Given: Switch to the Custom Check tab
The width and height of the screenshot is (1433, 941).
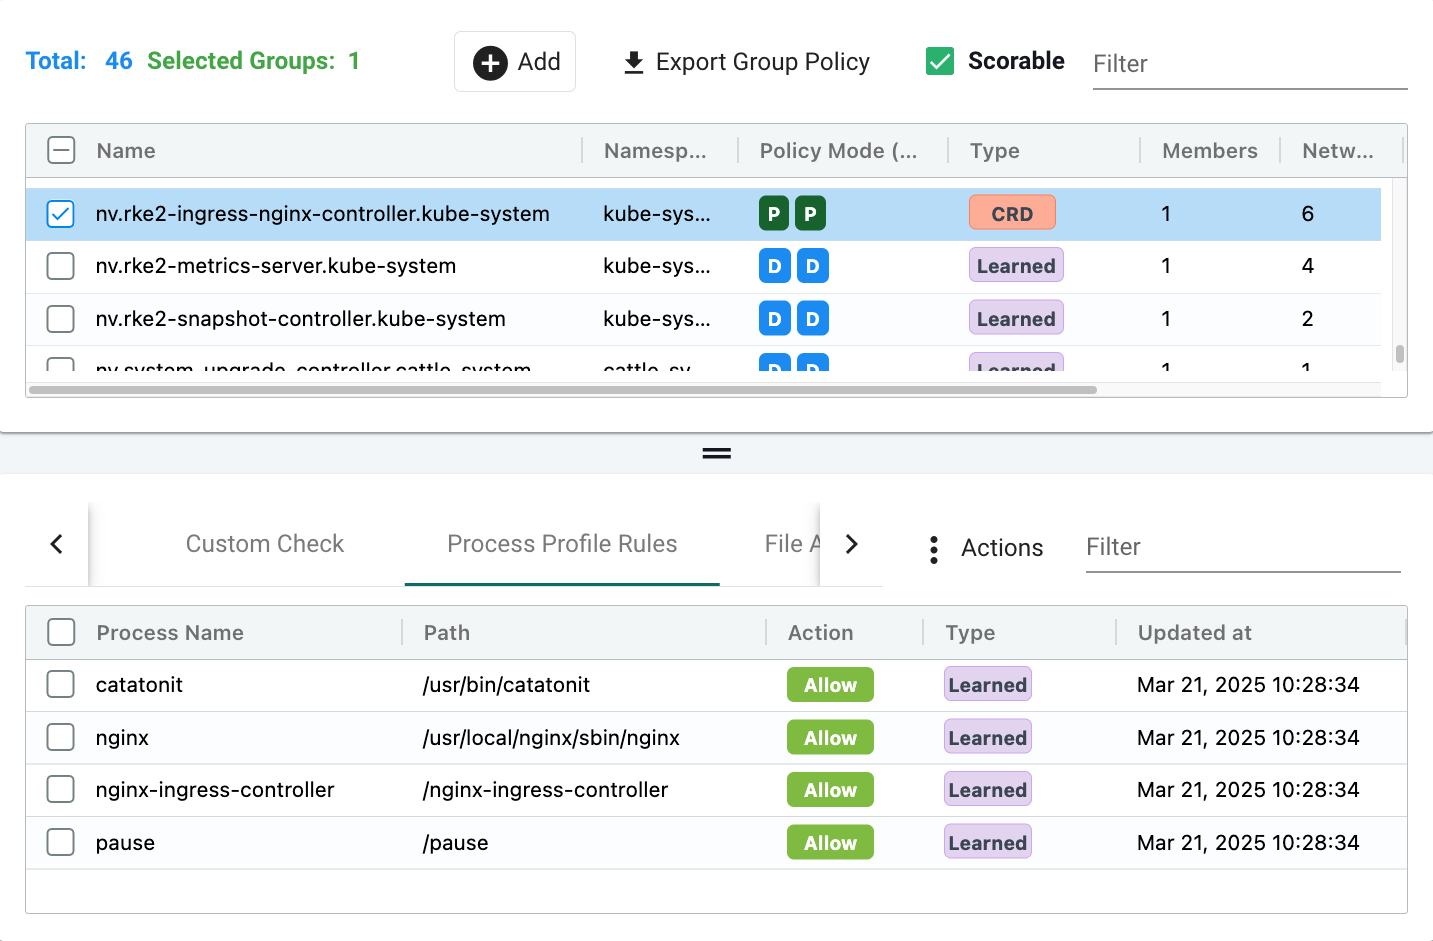Looking at the screenshot, I should tap(264, 544).
